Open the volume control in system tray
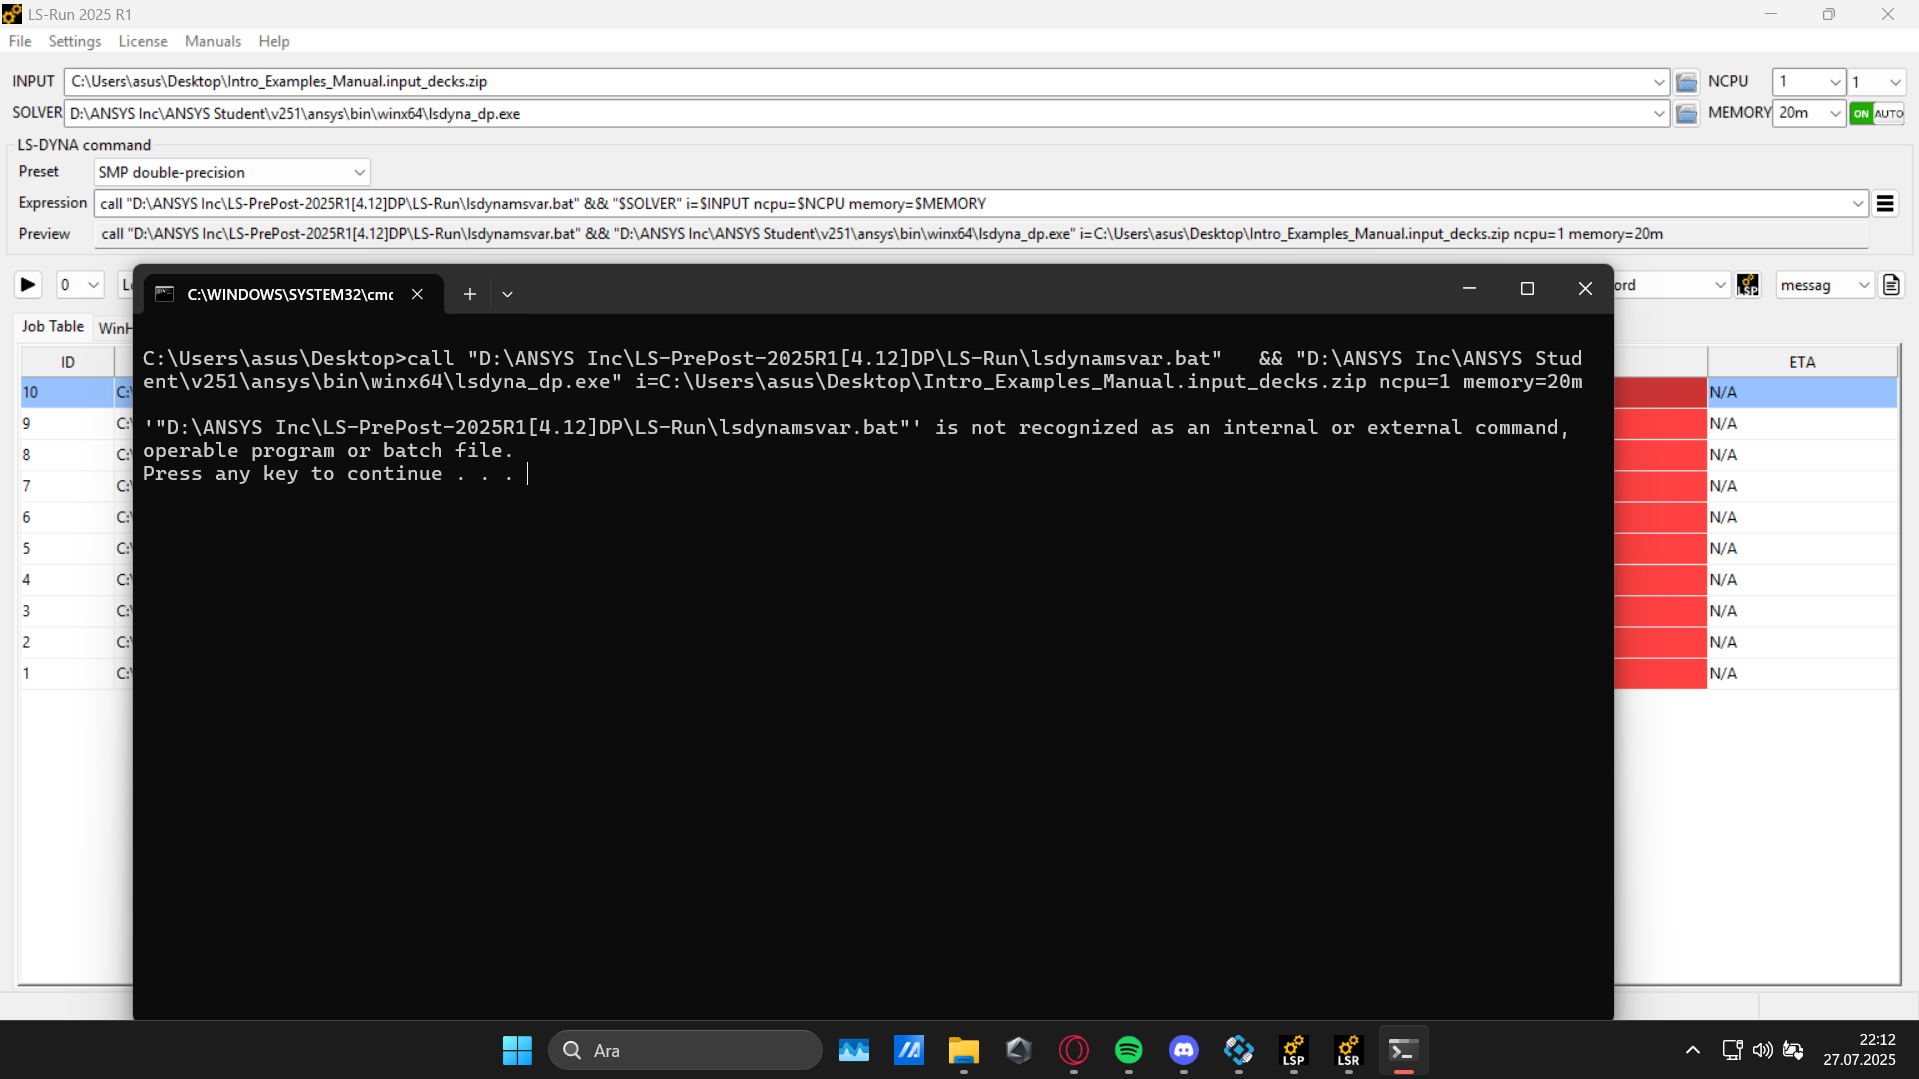The width and height of the screenshot is (1919, 1079). coord(1762,1050)
